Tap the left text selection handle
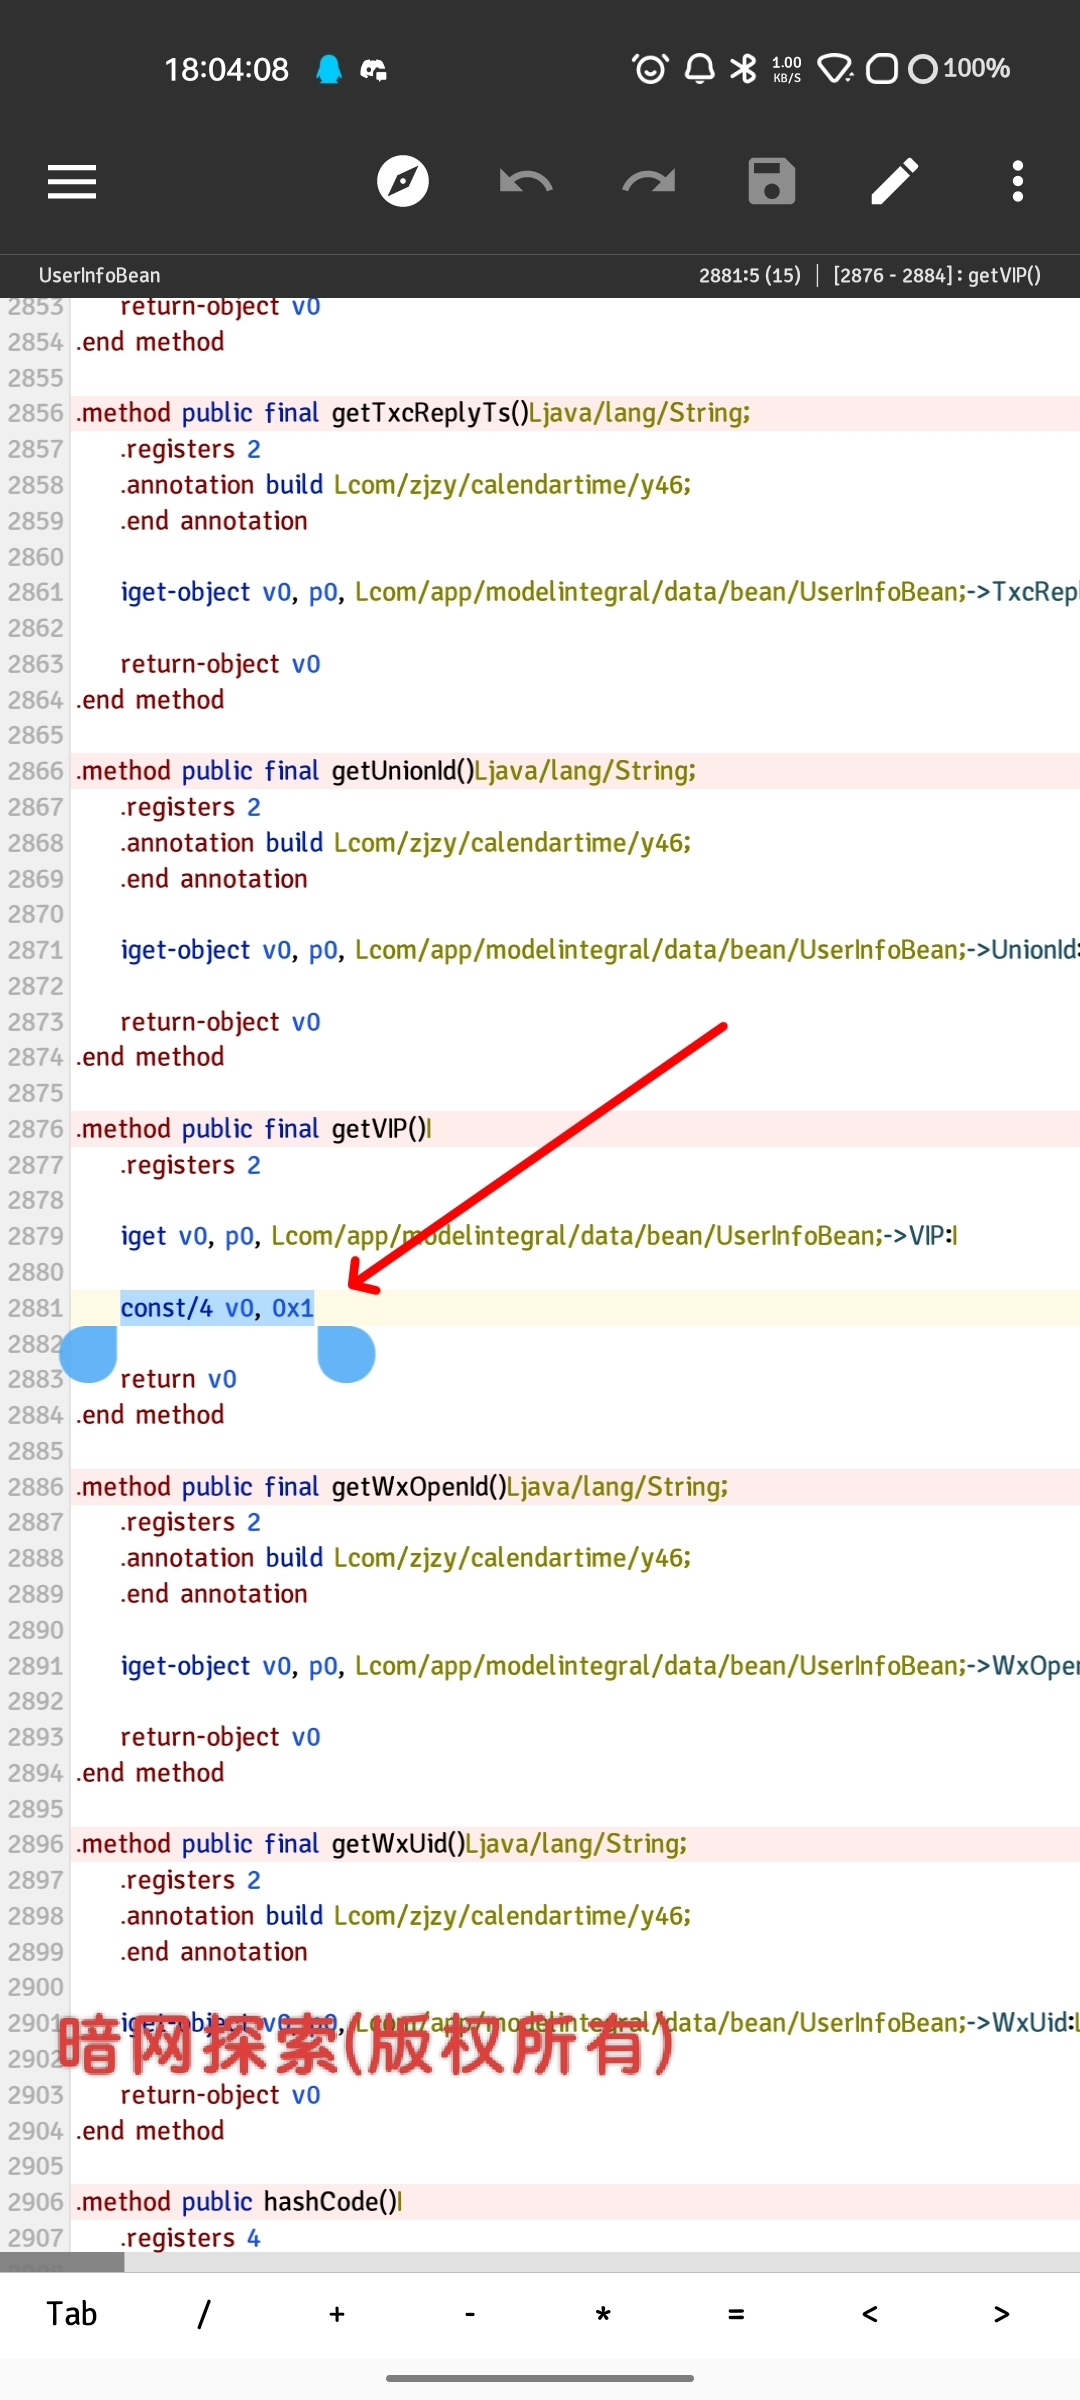Image resolution: width=1080 pixels, height=2400 pixels. tap(89, 1354)
